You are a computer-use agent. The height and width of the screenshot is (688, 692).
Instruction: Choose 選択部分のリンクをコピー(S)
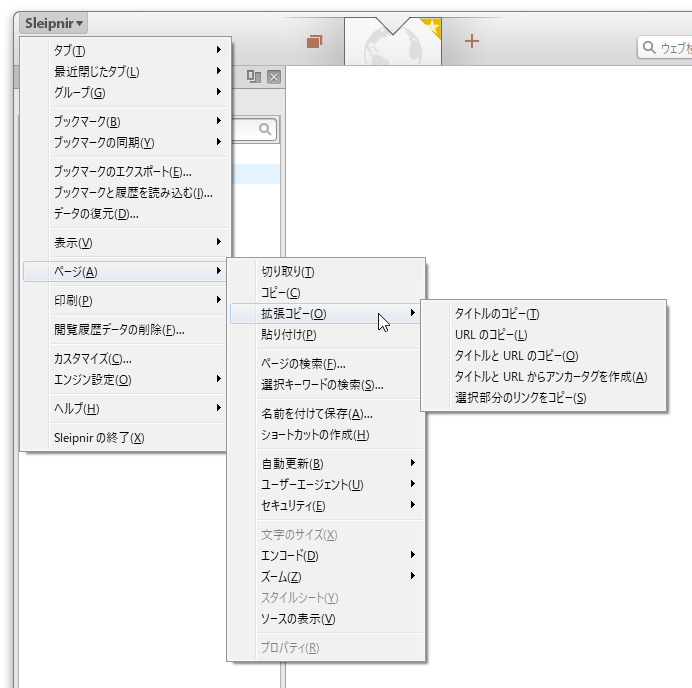[544, 398]
